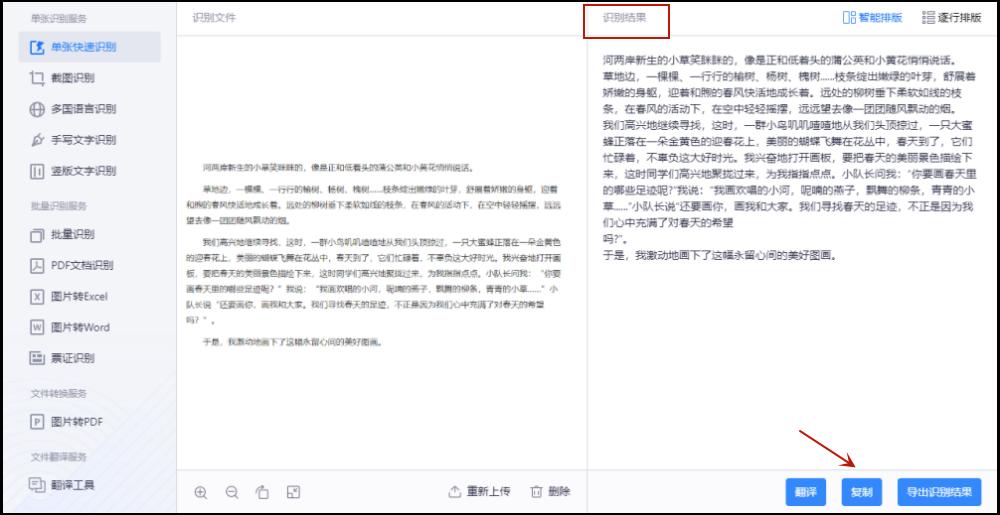This screenshot has width=1000, height=515.
Task: Select 单张快速识别 in the sidebar
Action: click(x=89, y=47)
